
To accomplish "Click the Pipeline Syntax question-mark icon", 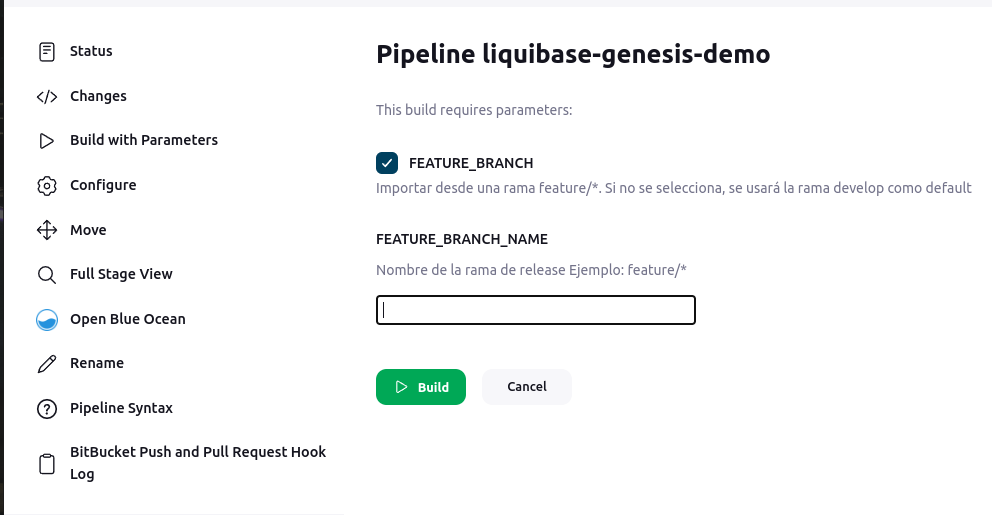I will pyautogui.click(x=47, y=409).
